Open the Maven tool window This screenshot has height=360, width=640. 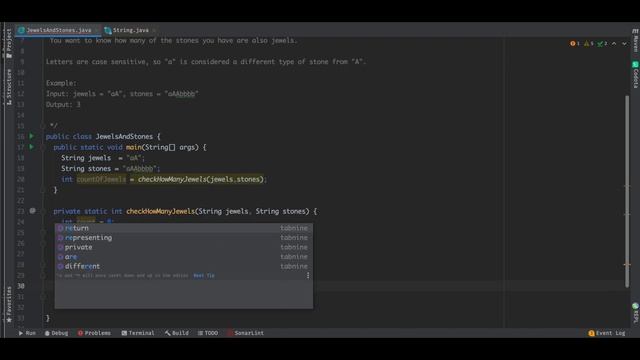(x=635, y=41)
